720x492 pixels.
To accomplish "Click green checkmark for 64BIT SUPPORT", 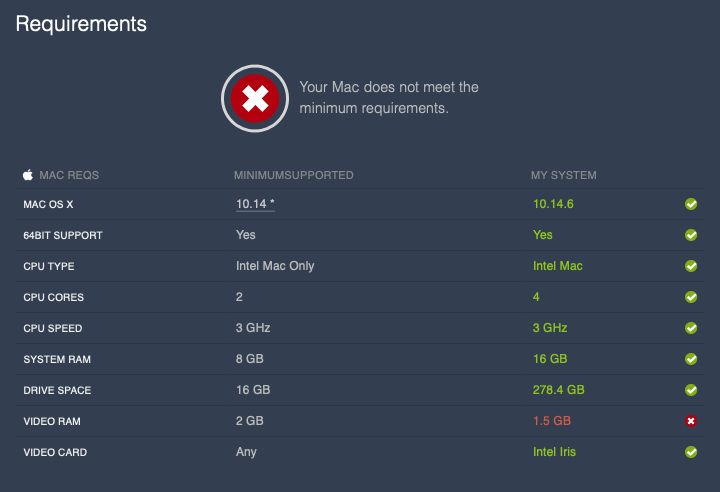I will 690,235.
